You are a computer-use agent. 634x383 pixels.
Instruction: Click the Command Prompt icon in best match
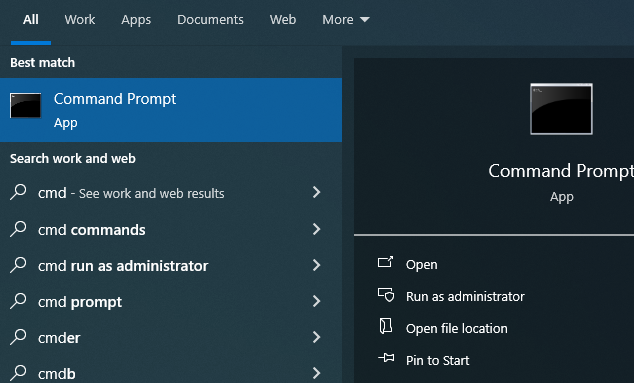point(25,106)
